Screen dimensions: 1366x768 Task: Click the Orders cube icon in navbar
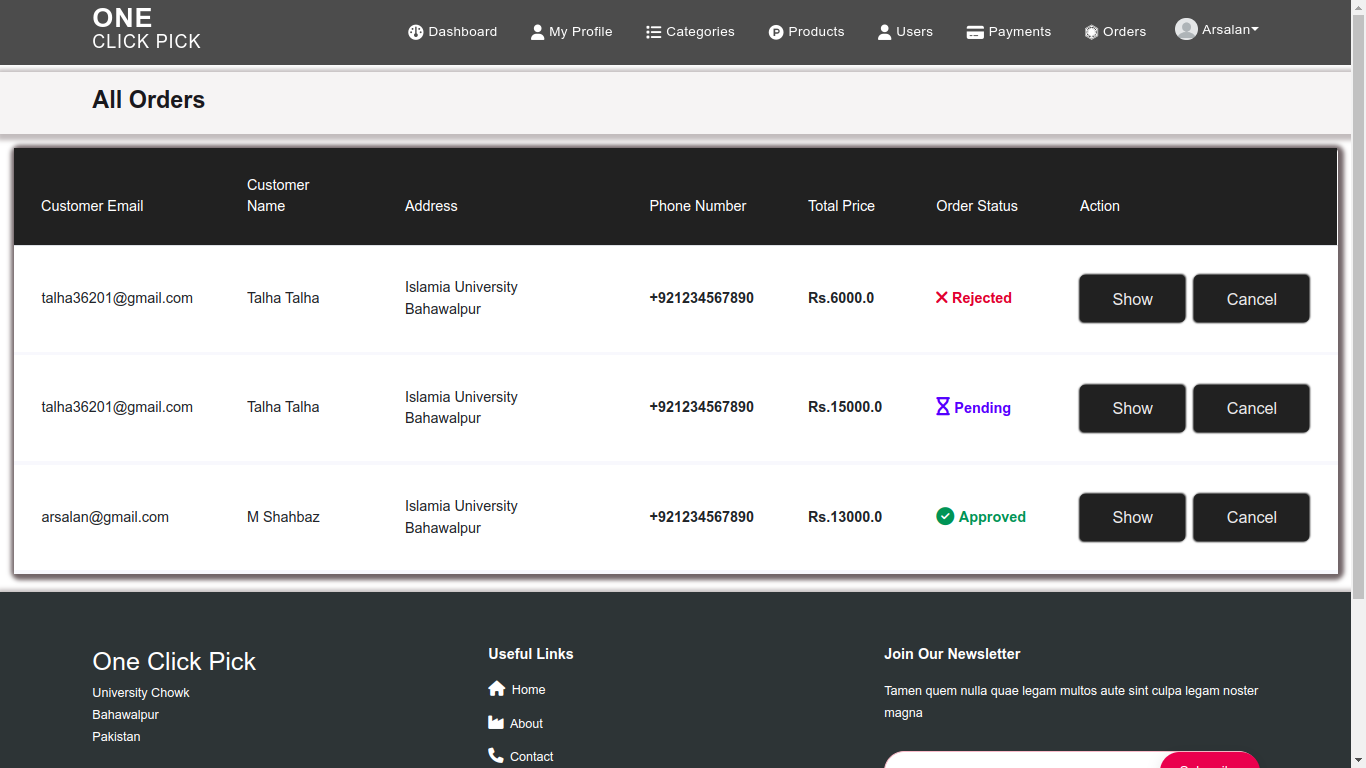pos(1091,32)
